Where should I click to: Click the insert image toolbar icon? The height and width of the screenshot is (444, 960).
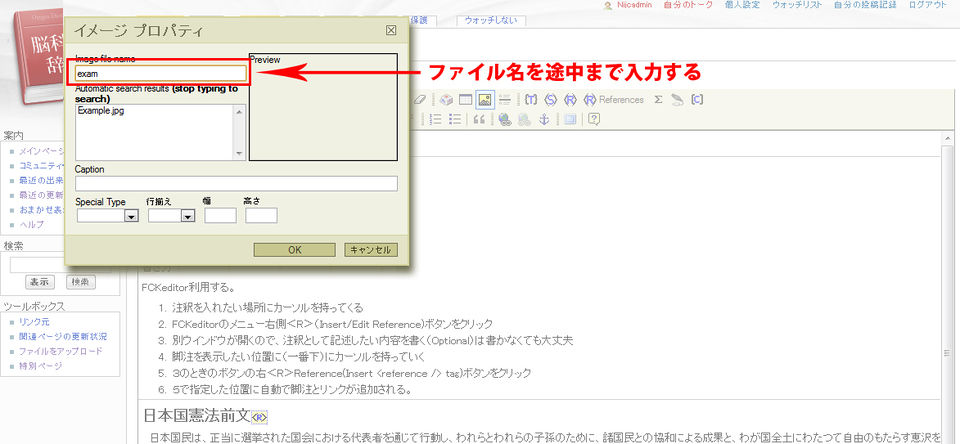pos(484,100)
